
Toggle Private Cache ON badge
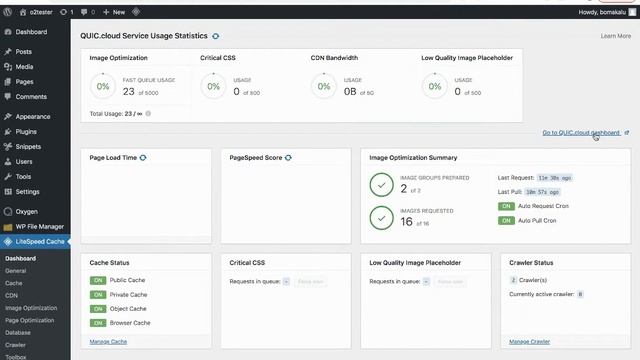point(98,295)
